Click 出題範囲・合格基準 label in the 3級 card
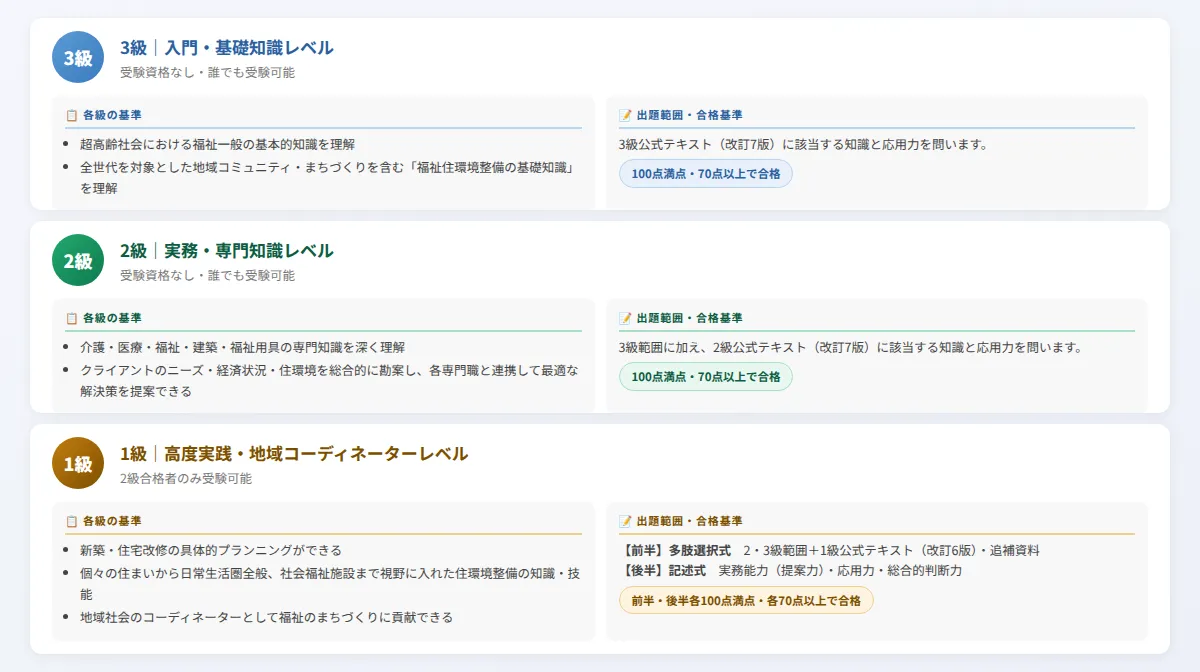Screen dimensions: 1200x672 (689, 115)
